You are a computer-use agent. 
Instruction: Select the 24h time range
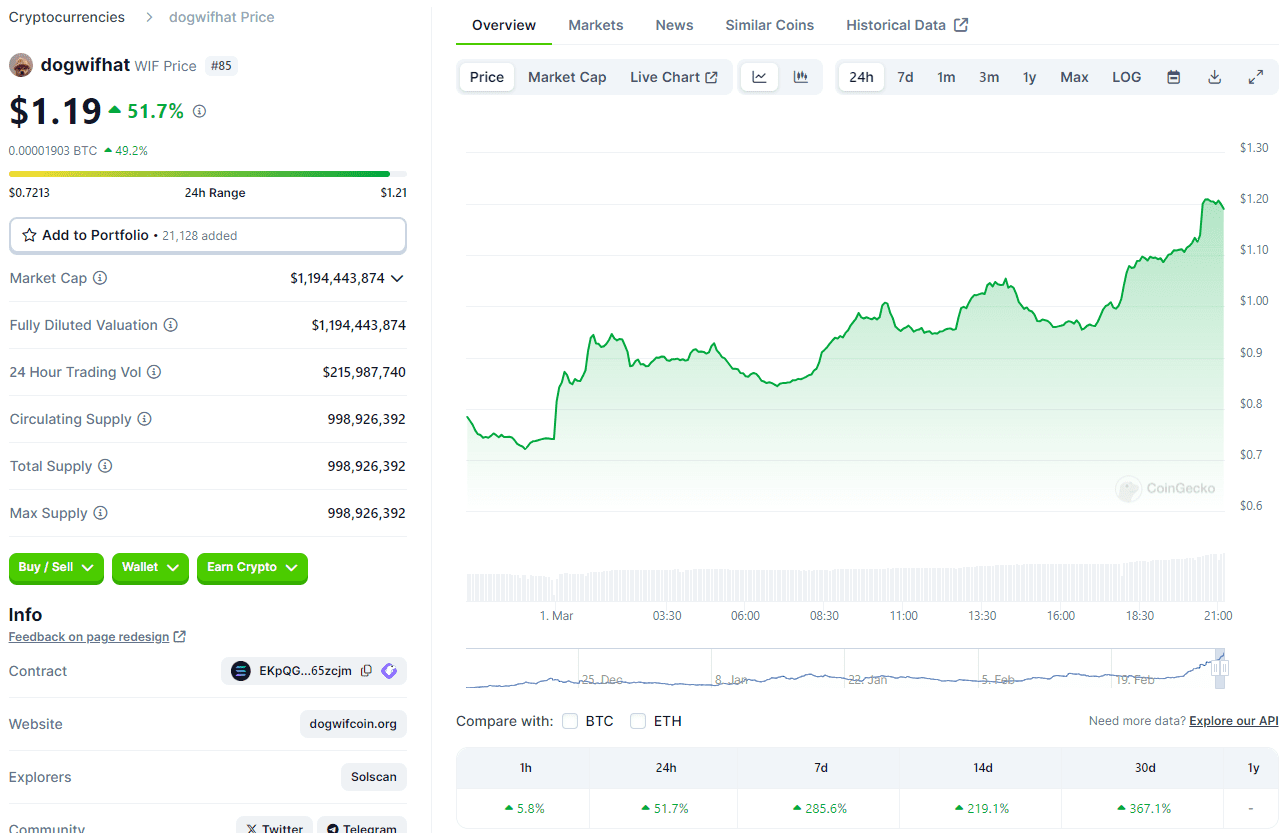(x=861, y=77)
